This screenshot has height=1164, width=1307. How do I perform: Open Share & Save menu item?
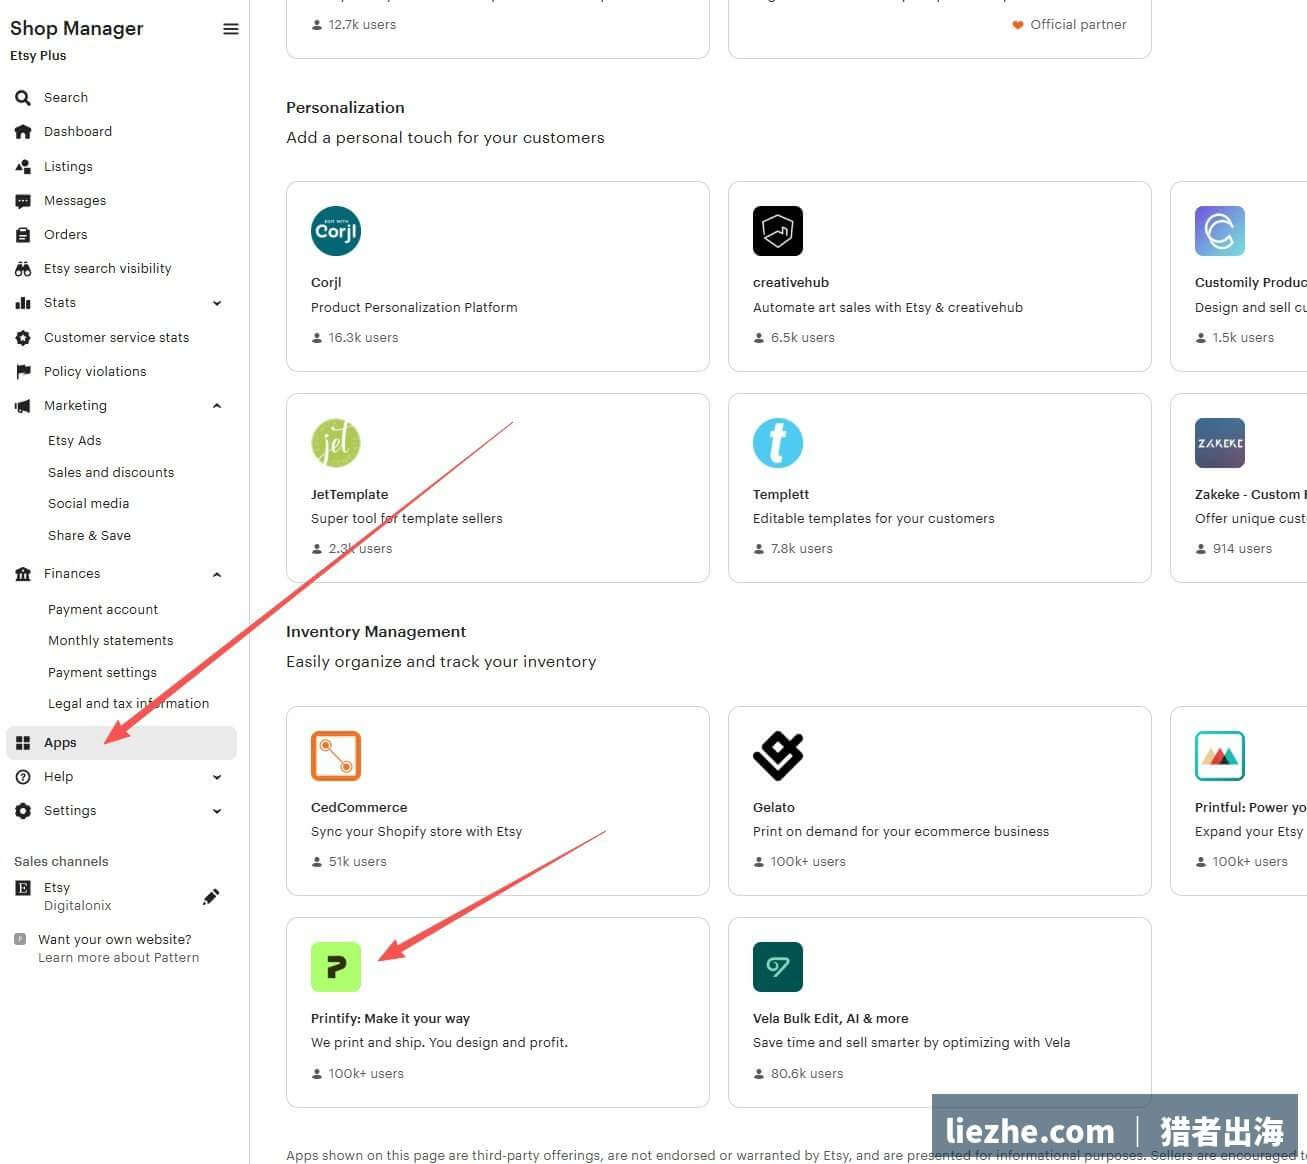coord(90,536)
